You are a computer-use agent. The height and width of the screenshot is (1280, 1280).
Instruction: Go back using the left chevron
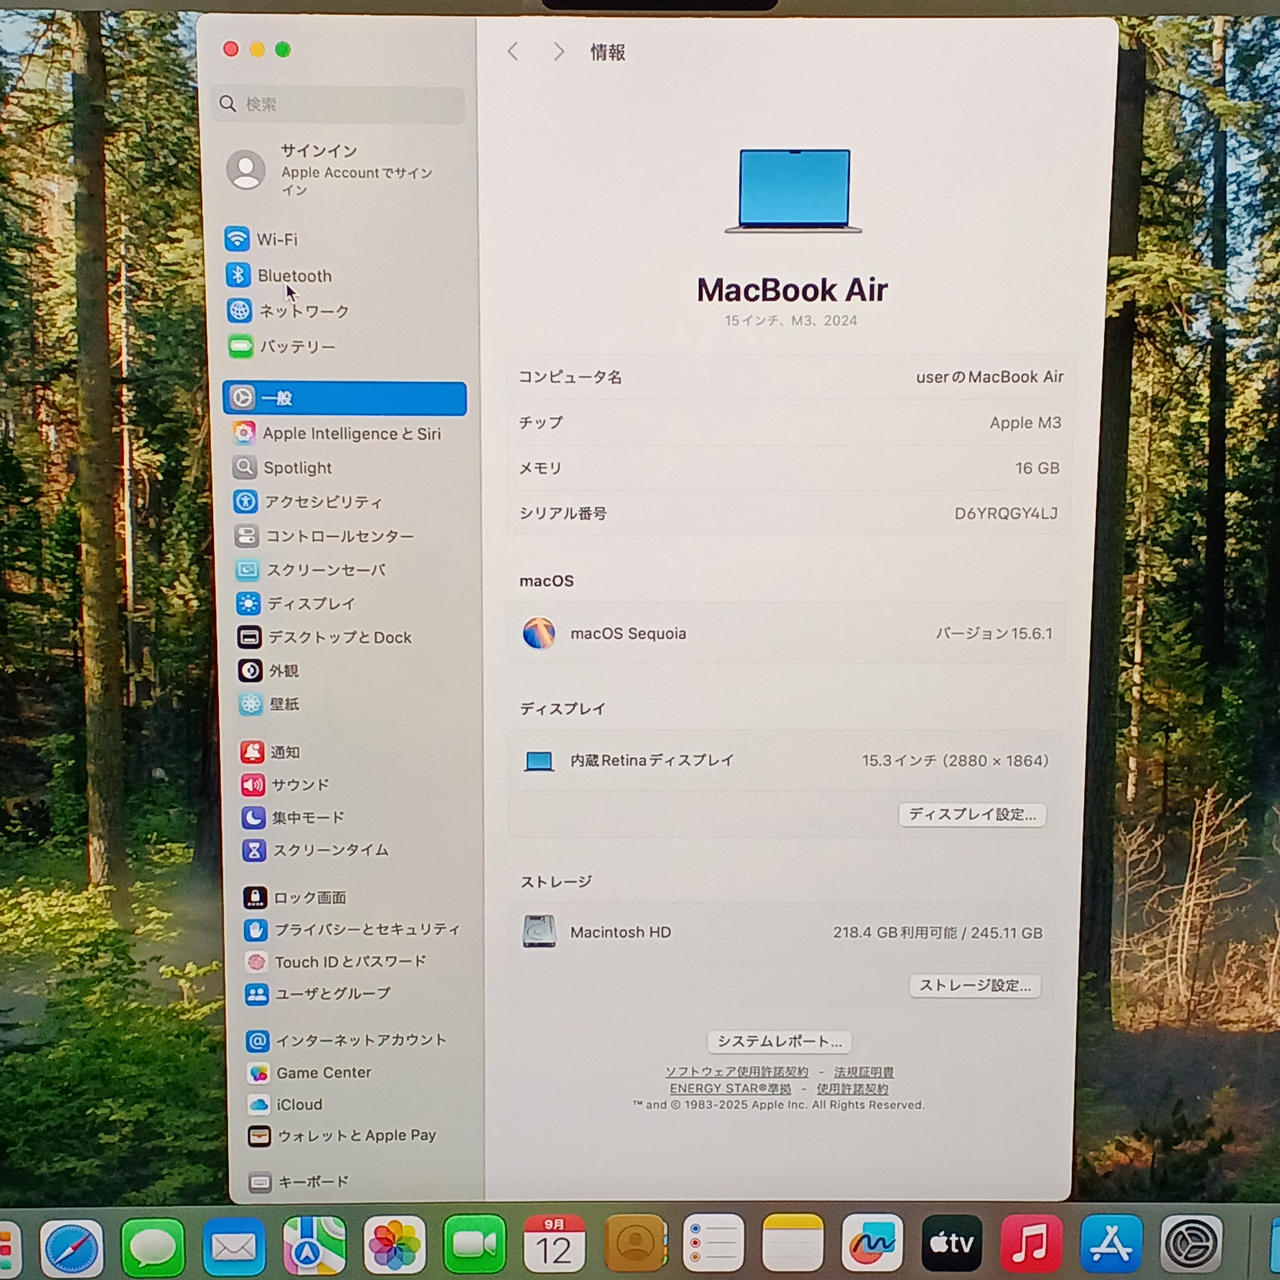(513, 52)
